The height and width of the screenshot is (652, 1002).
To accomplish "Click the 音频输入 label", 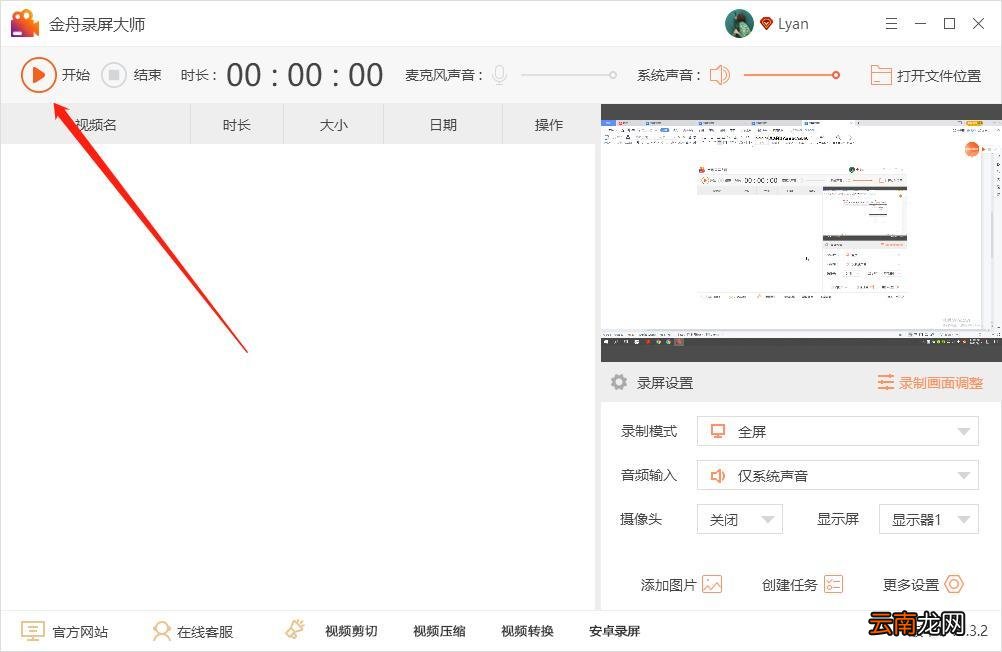I will (x=649, y=475).
